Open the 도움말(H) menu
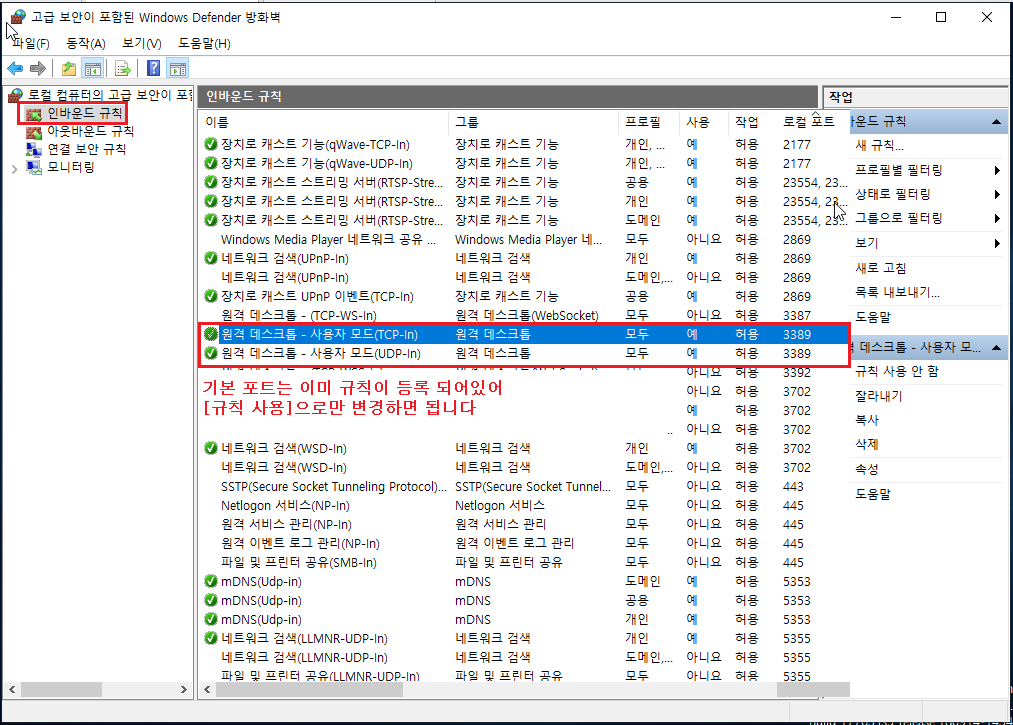This screenshot has height=725, width=1013. pos(204,43)
